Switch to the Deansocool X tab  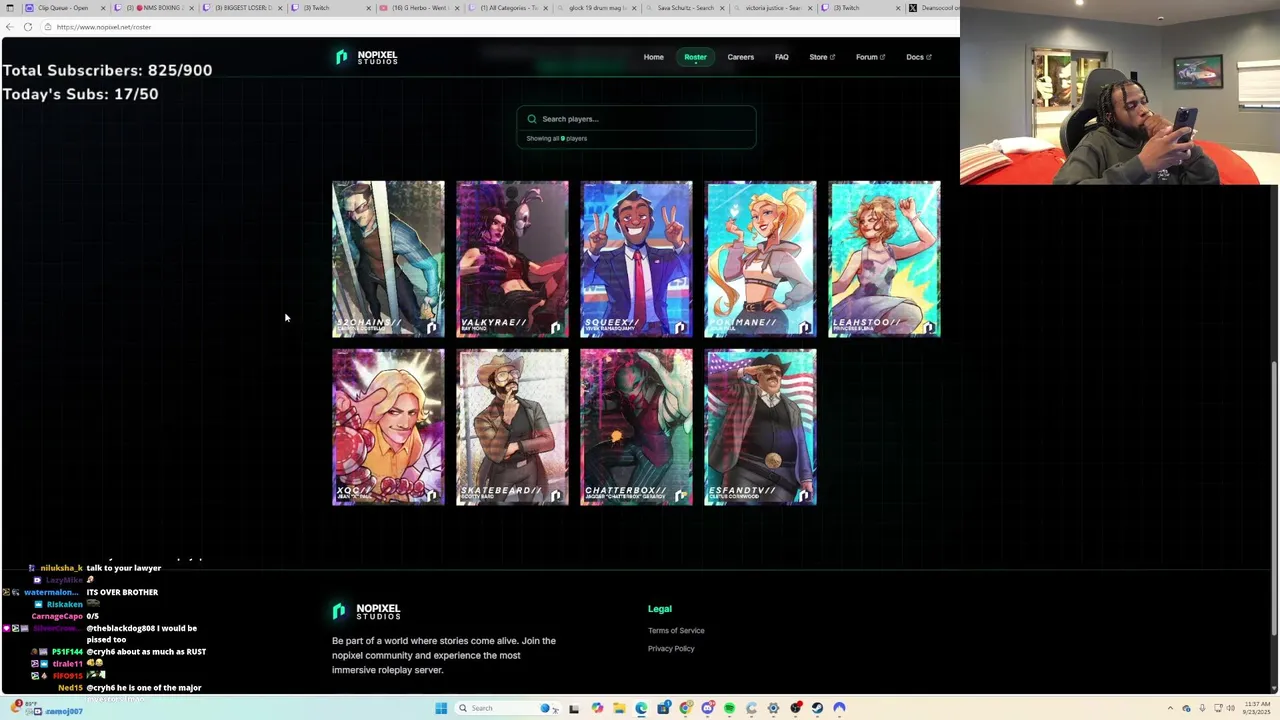pyautogui.click(x=932, y=8)
